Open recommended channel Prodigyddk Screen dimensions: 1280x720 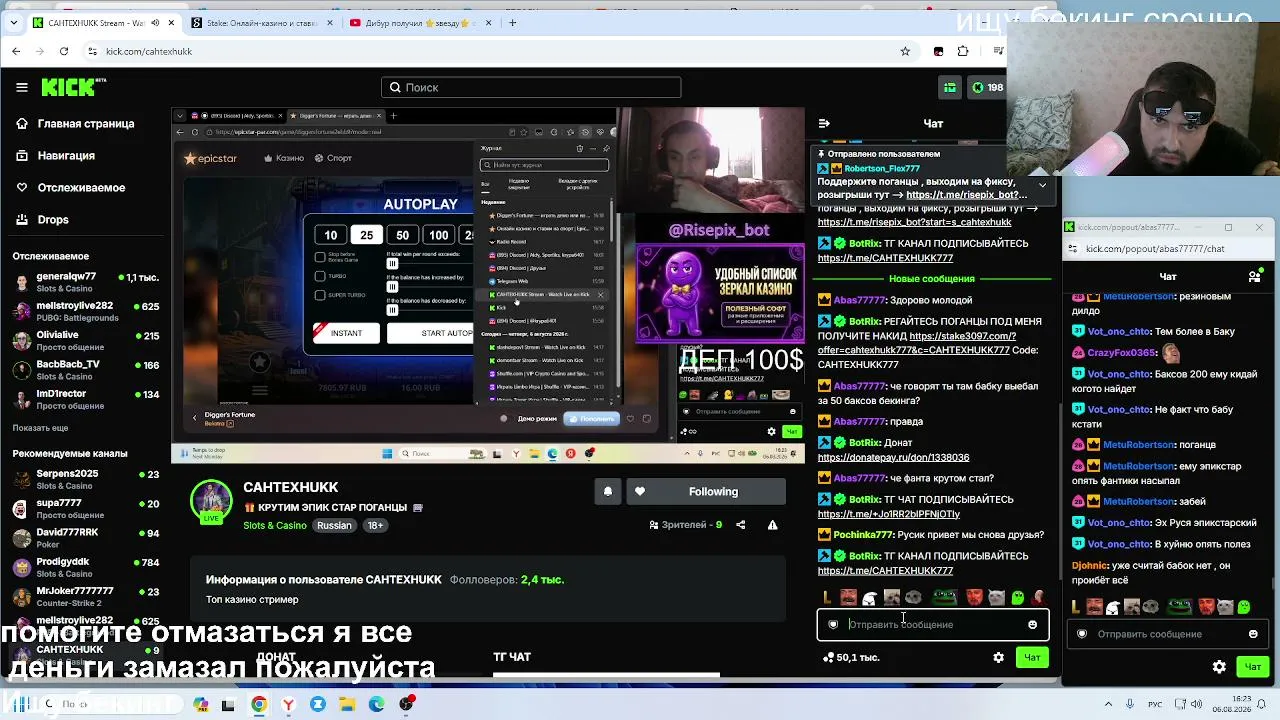[85, 567]
